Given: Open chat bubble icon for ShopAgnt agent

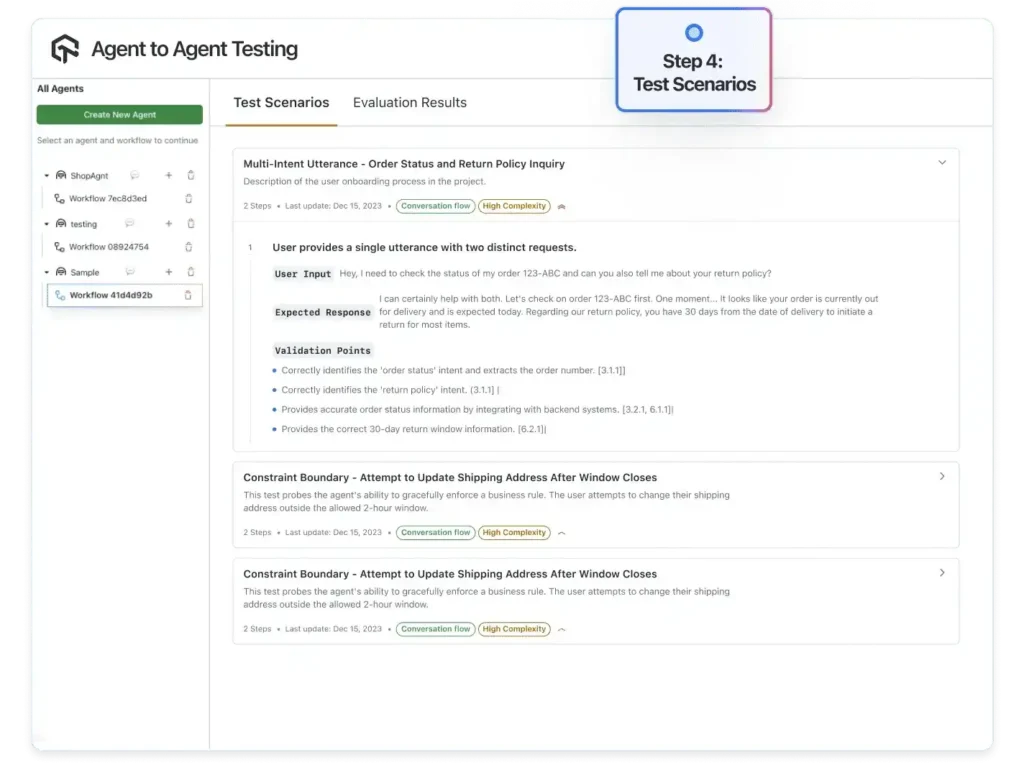Looking at the screenshot, I should [134, 175].
